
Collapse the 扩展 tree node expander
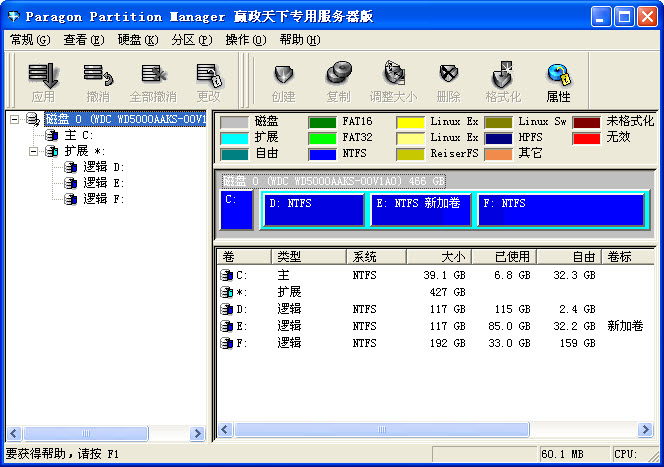click(33, 152)
